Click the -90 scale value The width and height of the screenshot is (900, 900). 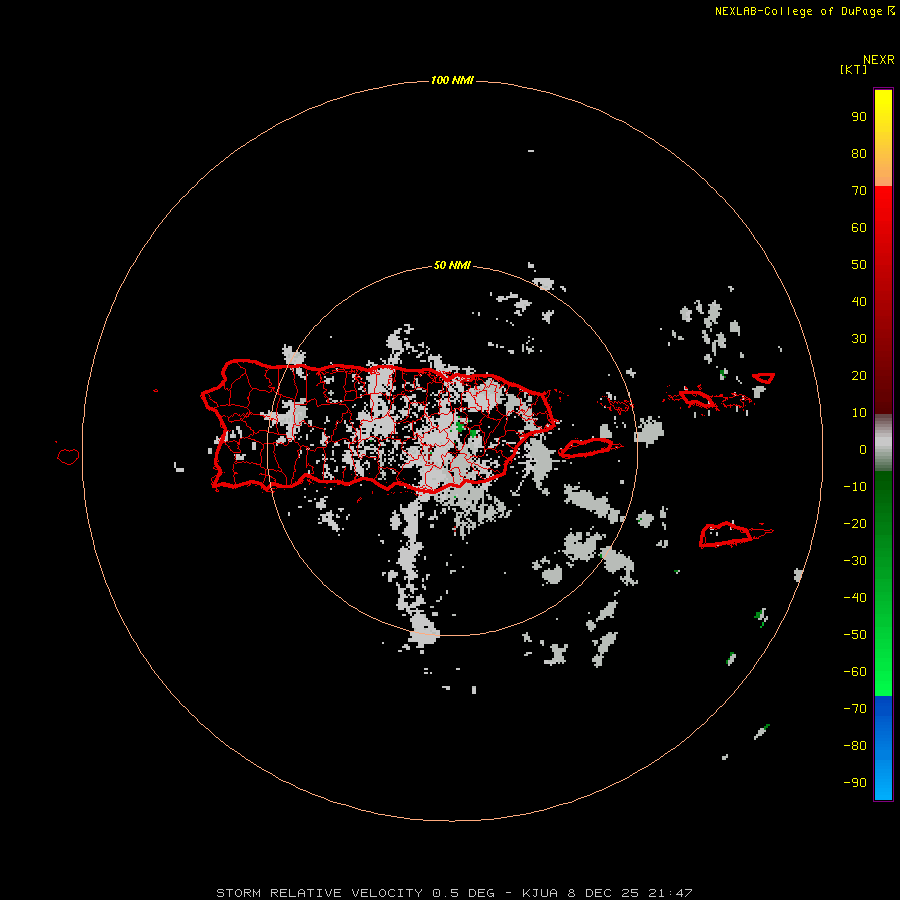point(855,783)
